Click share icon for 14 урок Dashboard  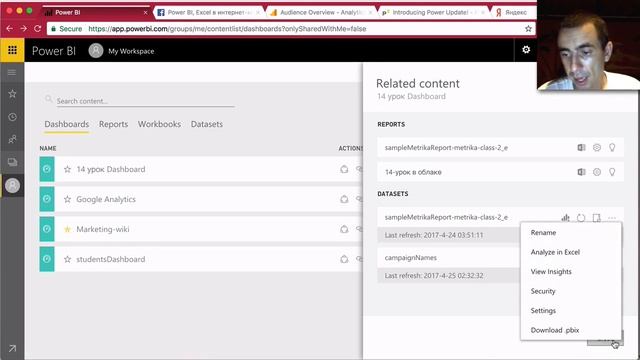pos(344,169)
